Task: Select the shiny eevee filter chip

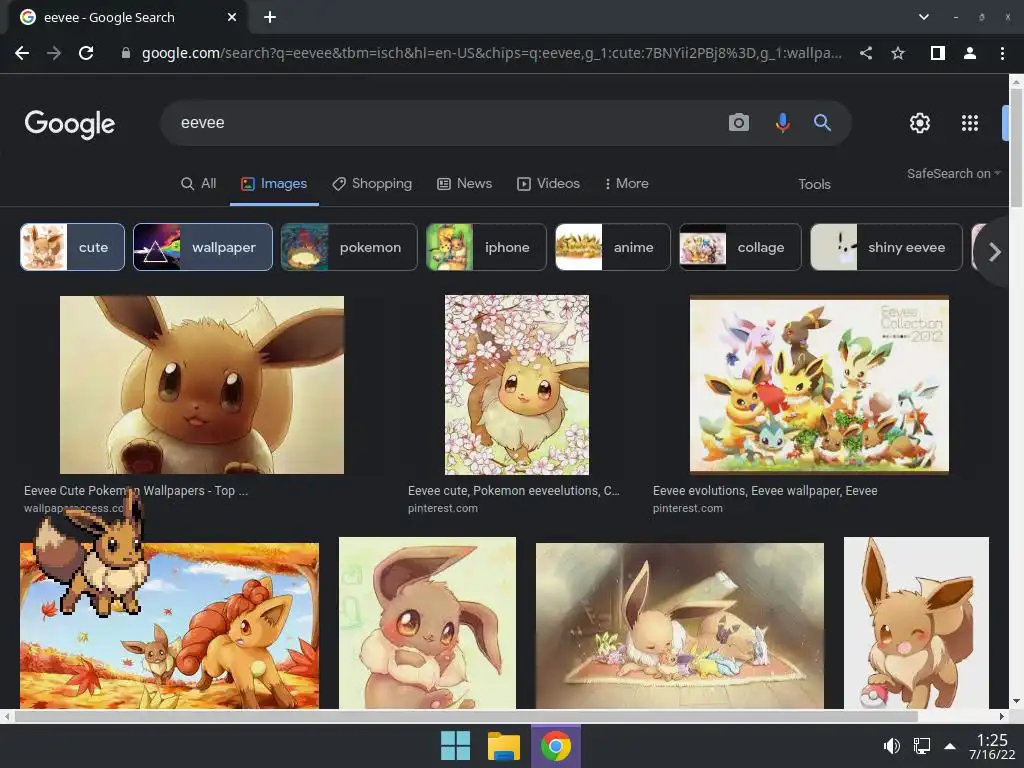Action: tap(886, 247)
